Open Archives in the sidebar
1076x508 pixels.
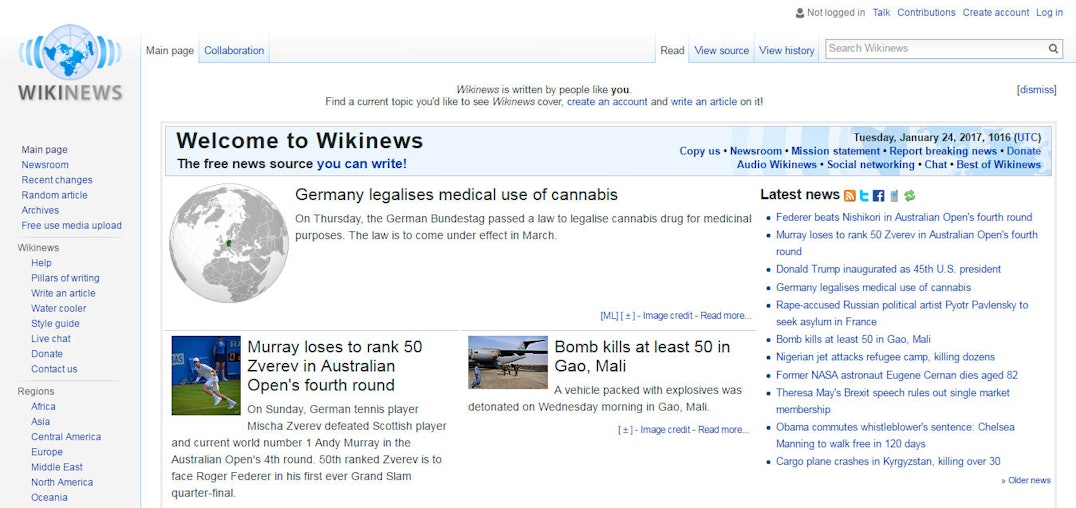pyautogui.click(x=40, y=210)
